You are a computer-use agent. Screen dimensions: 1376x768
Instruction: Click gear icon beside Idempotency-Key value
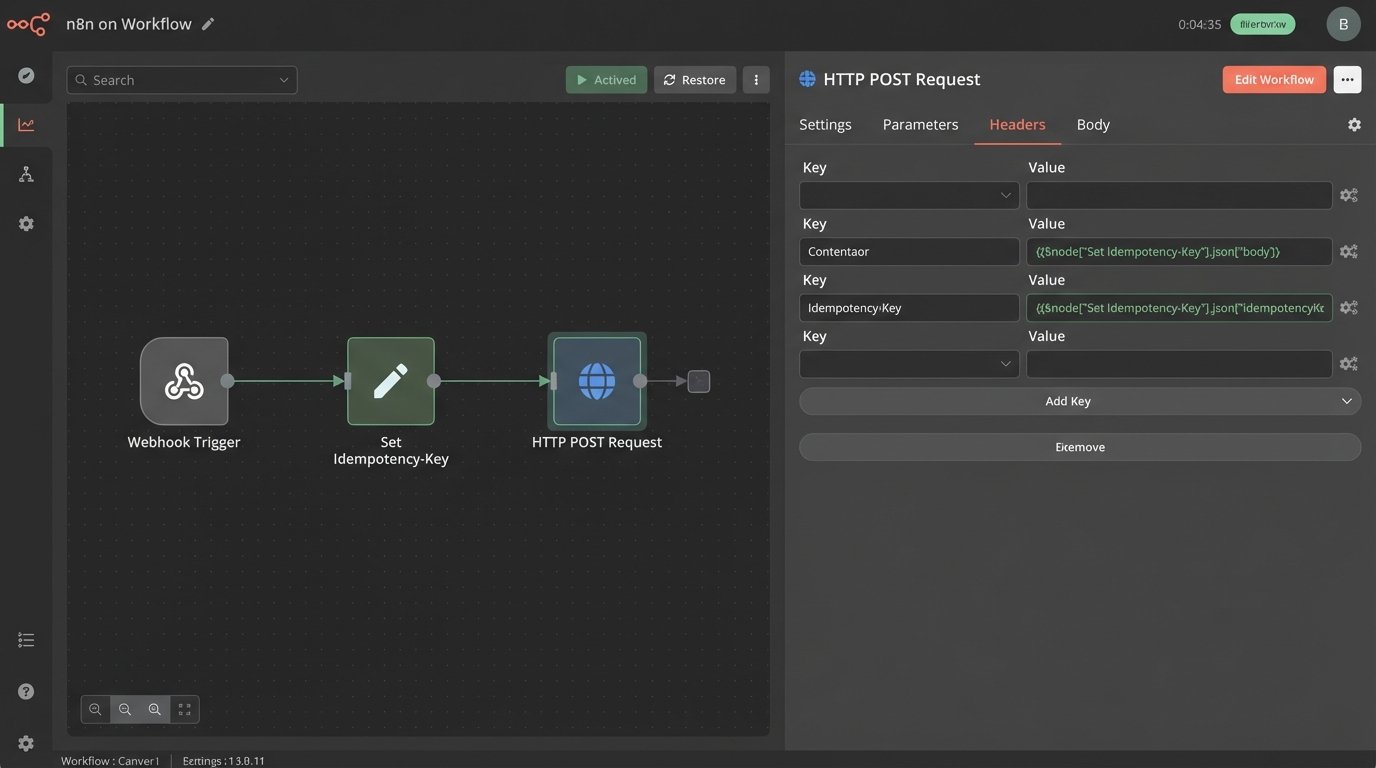click(x=1348, y=308)
